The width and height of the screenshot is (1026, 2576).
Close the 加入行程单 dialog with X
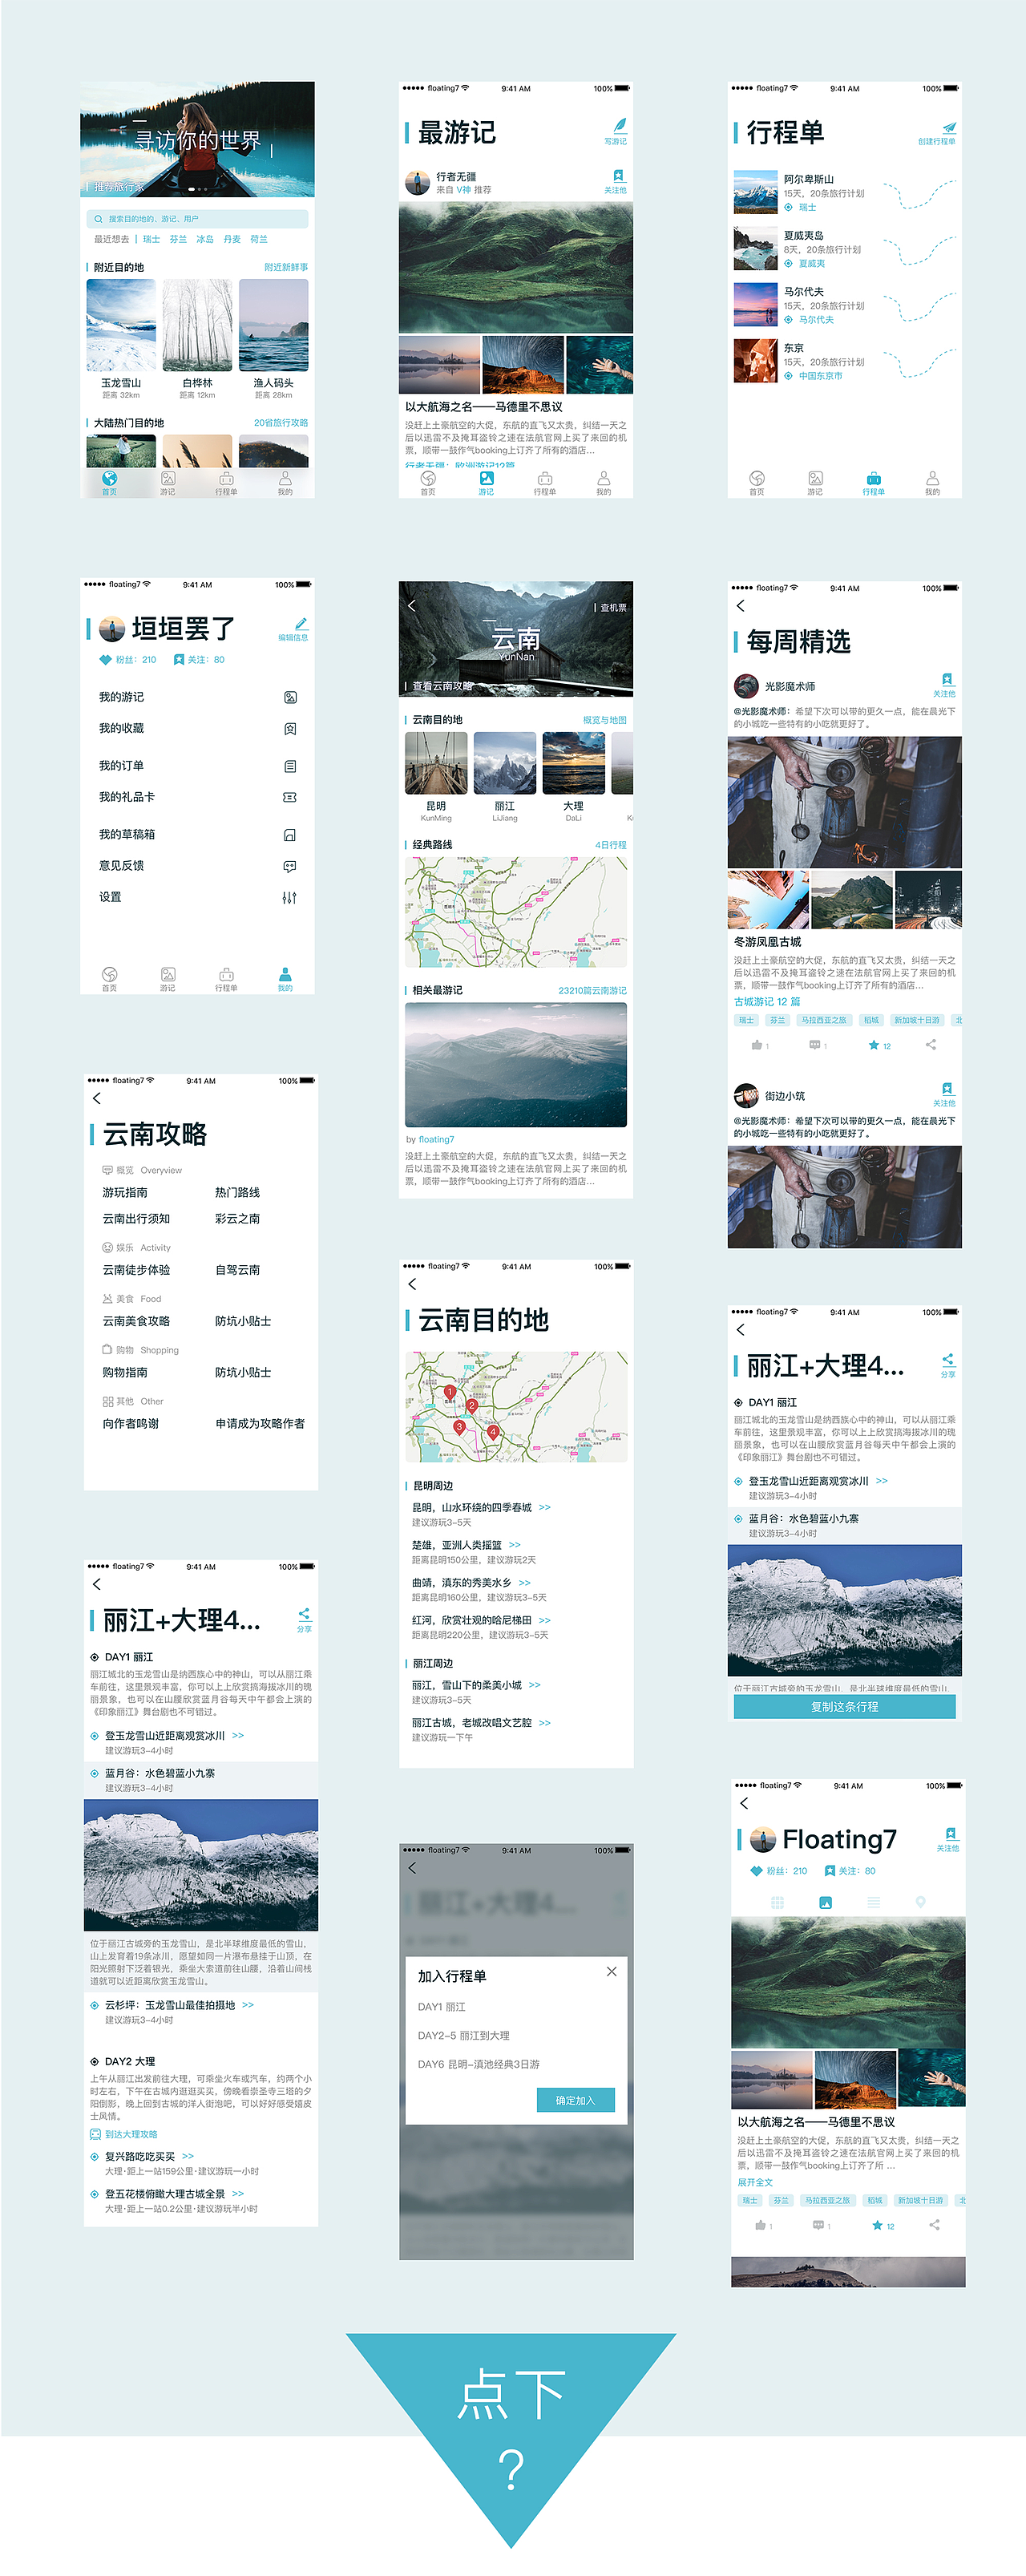click(x=611, y=1971)
